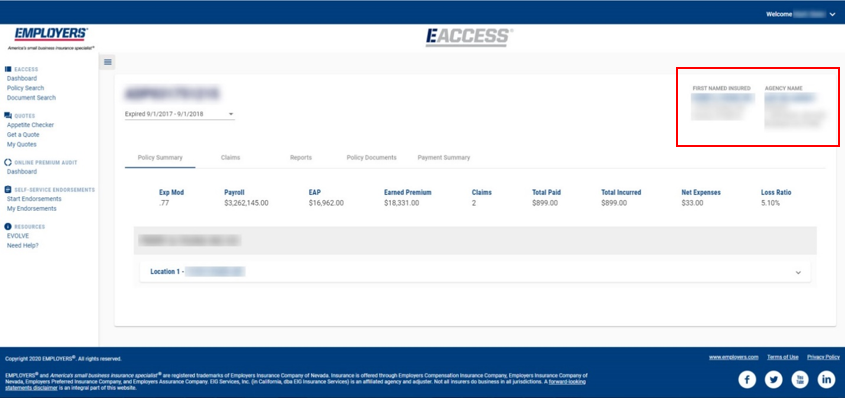Switch to the Payment Summary tab
This screenshot has height=399, width=845.
coord(444,158)
